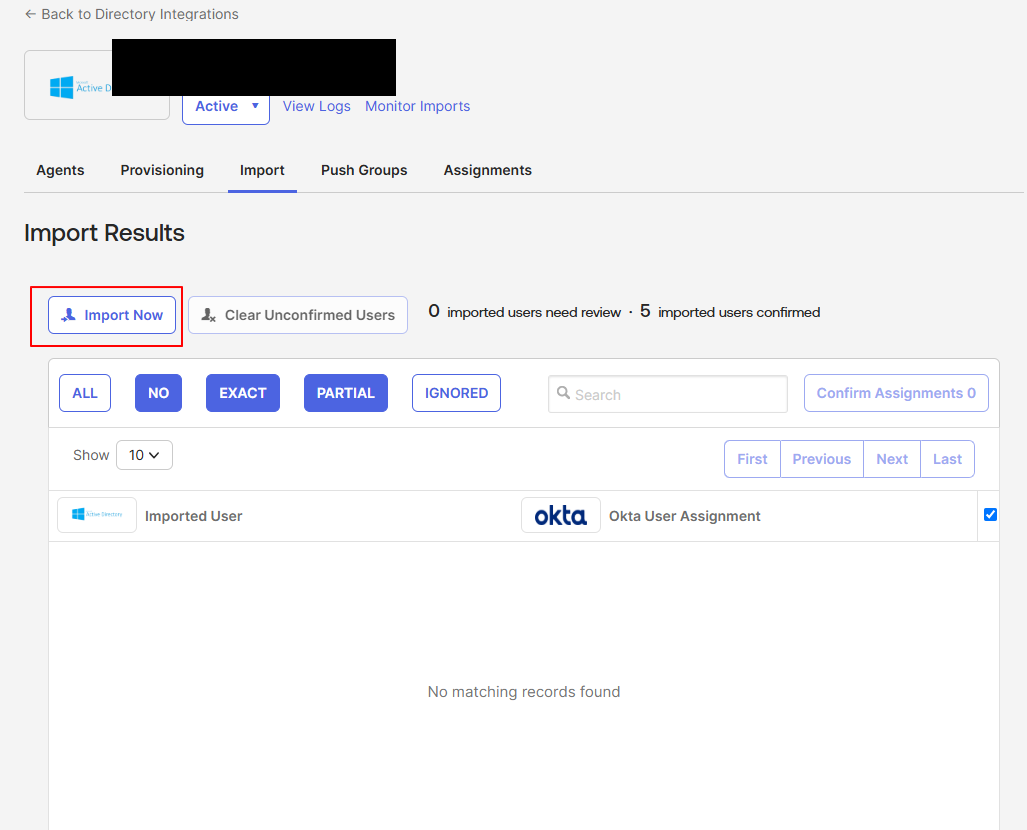Click the Active Directory Windows logo tile
Screen dimensions: 1027x830
97,85
